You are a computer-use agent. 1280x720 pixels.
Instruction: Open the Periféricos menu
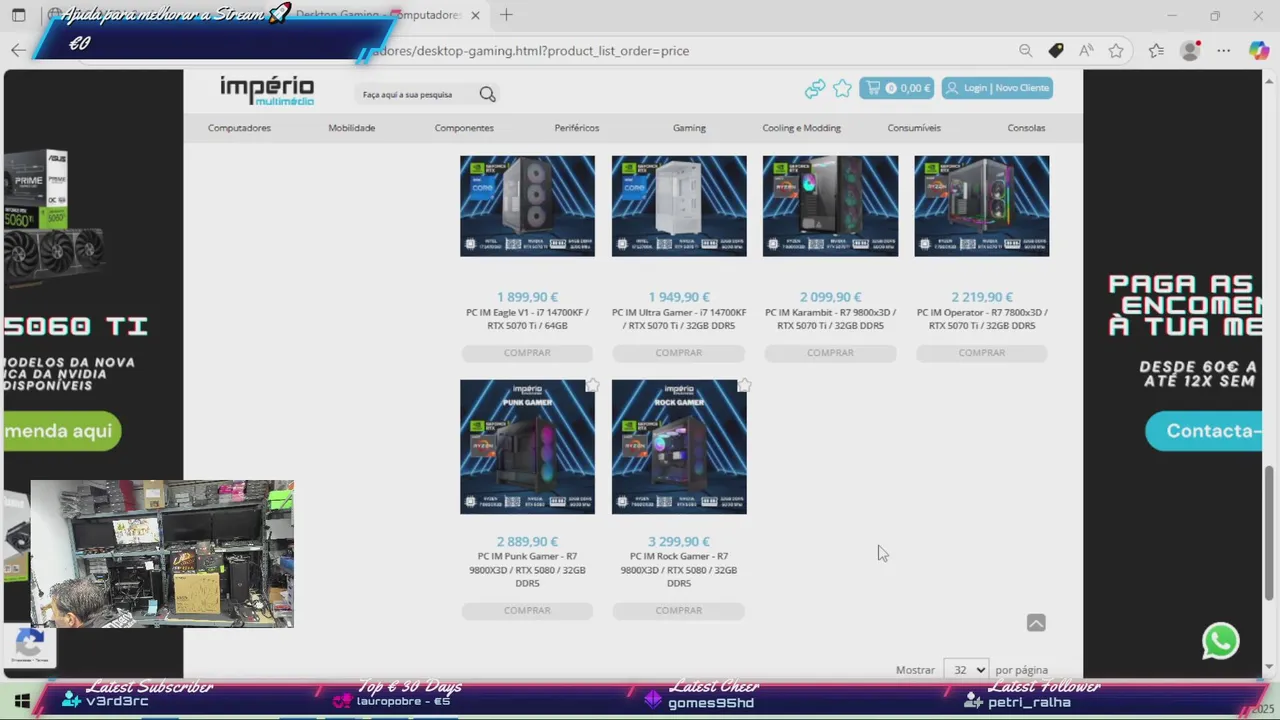tap(577, 128)
